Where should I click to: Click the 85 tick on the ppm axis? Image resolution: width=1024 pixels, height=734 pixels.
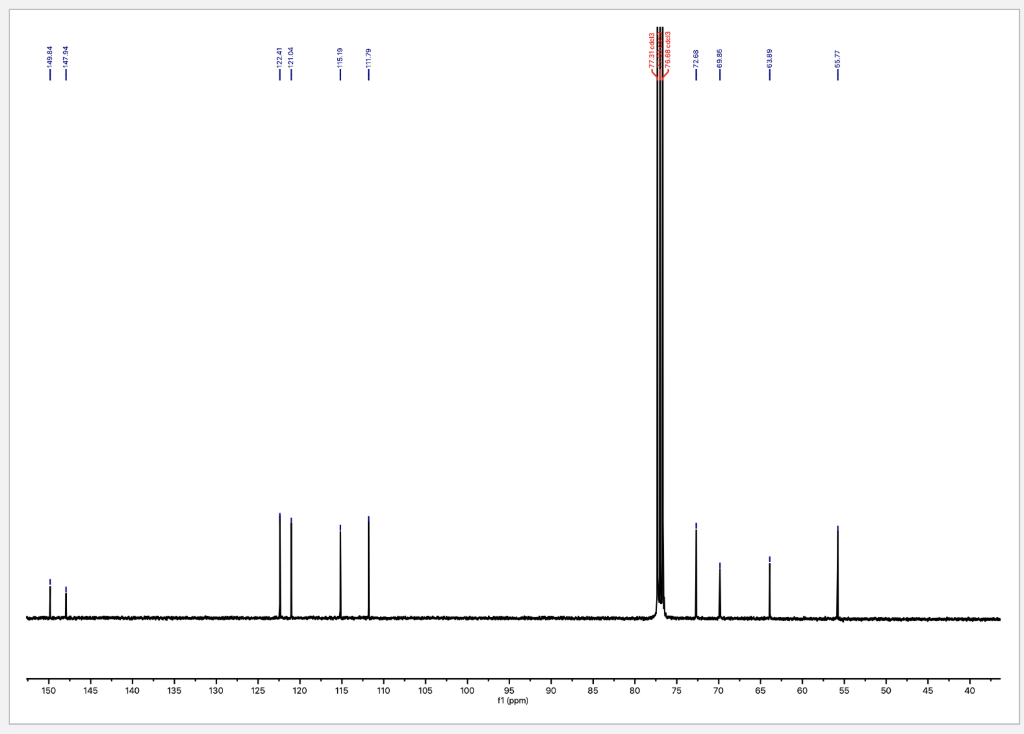[593, 690]
